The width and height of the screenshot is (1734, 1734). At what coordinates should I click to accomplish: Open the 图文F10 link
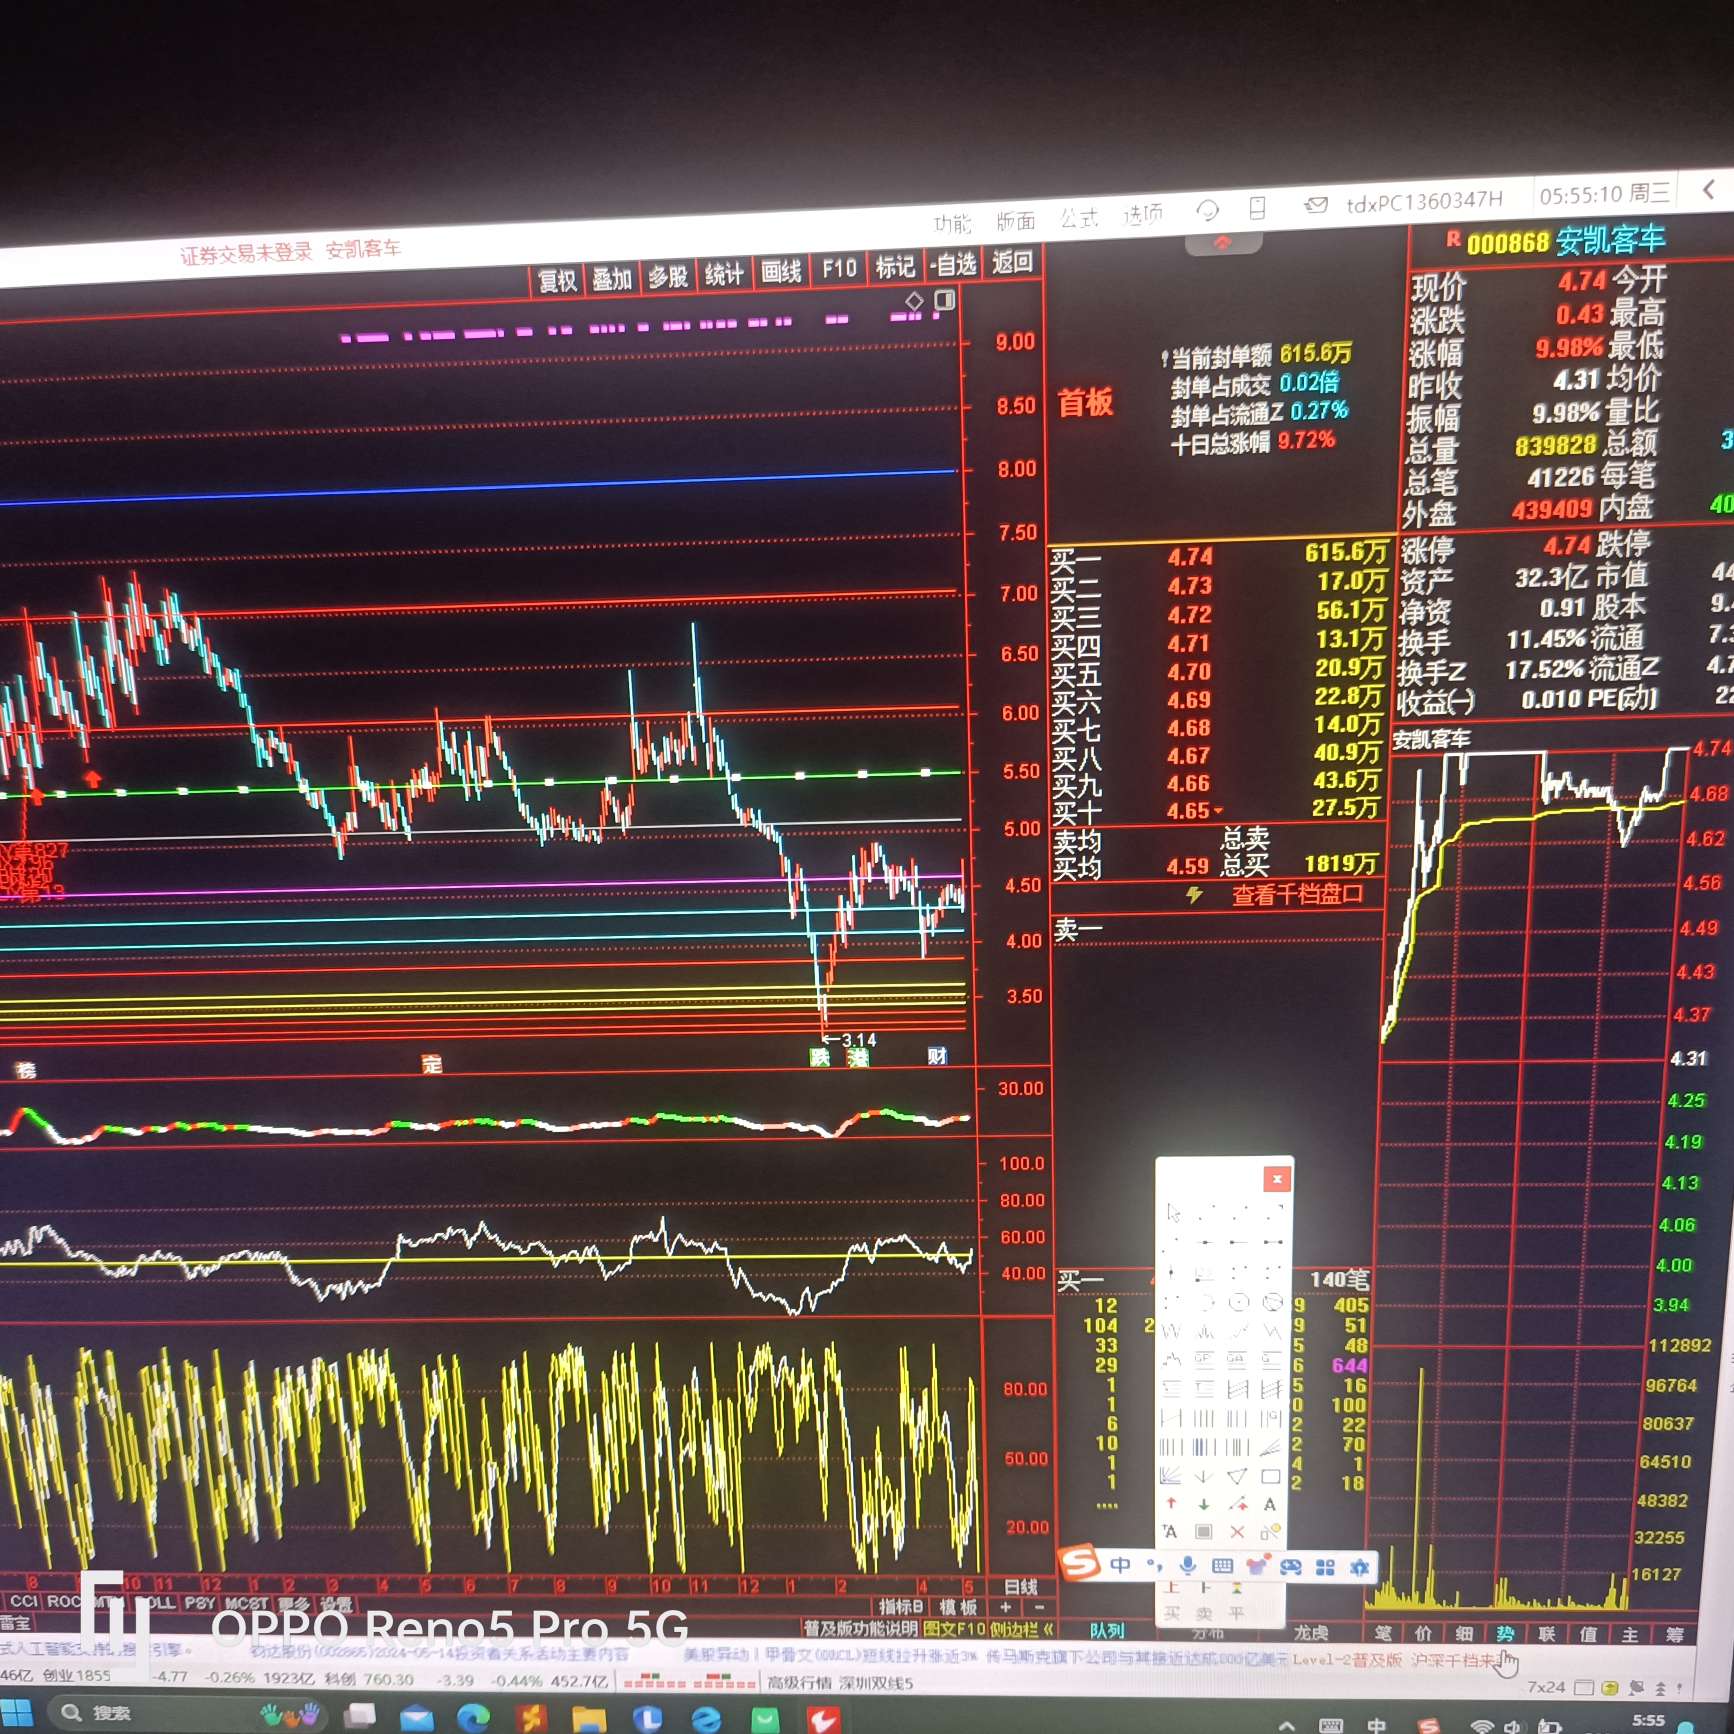click(953, 1629)
